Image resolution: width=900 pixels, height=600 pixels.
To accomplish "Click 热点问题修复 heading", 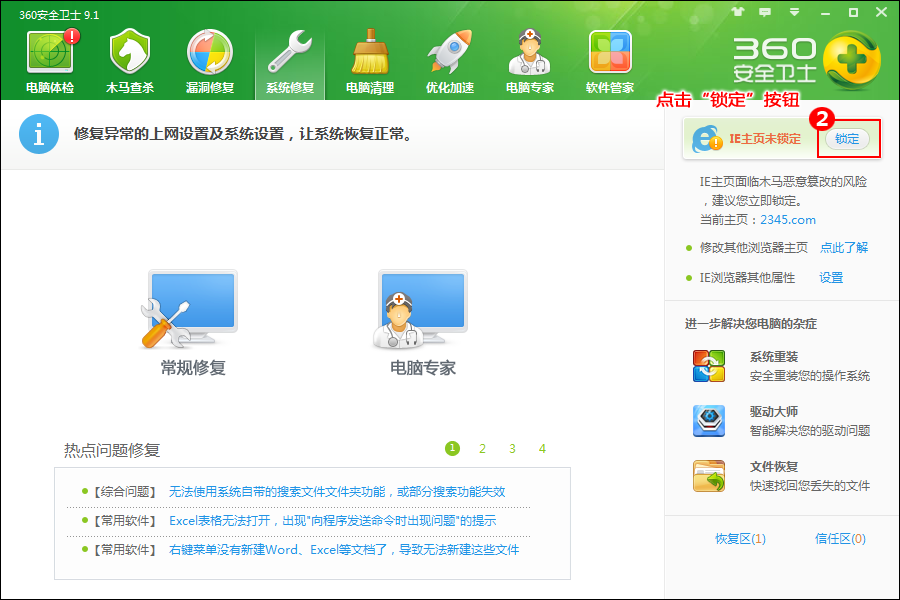I will pyautogui.click(x=112, y=450).
